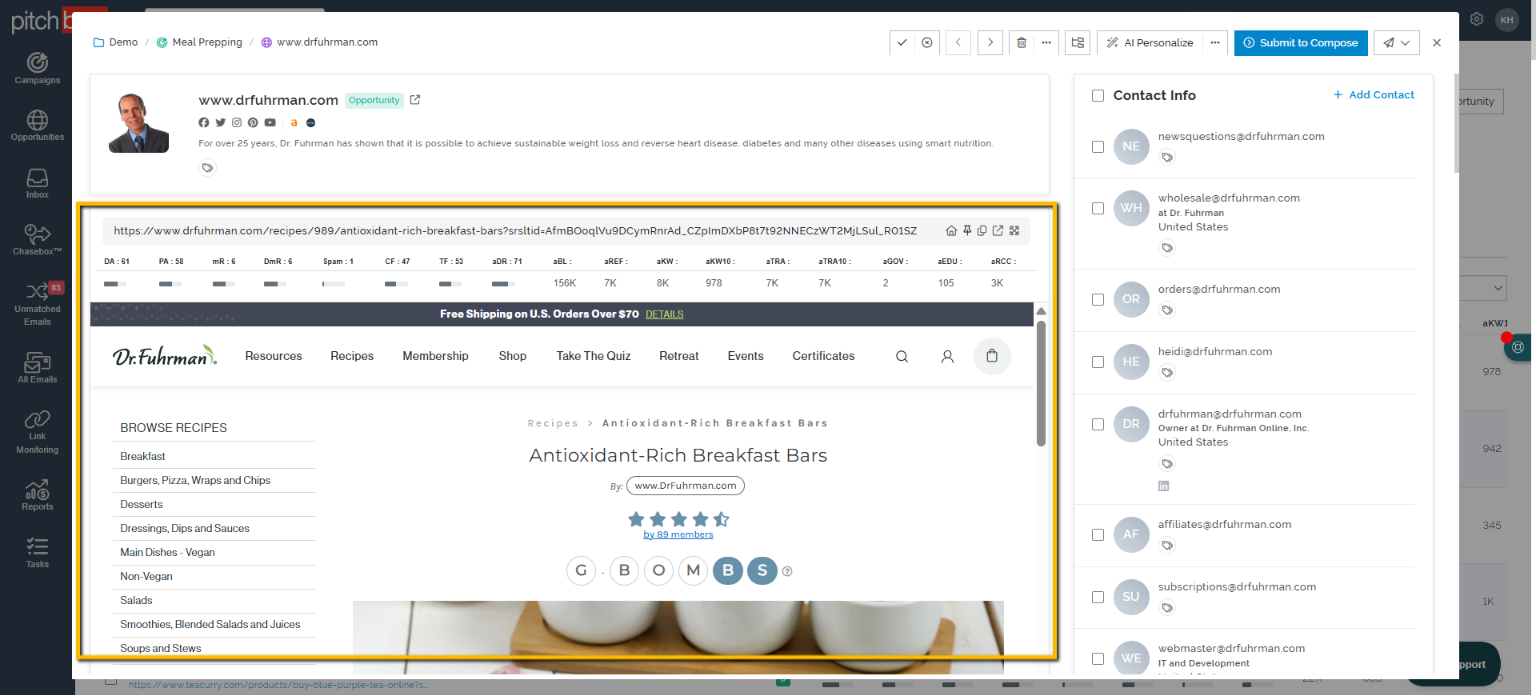This screenshot has width=1536, height=695.
Task: Open the Amazon profile icon
Action: [294, 122]
